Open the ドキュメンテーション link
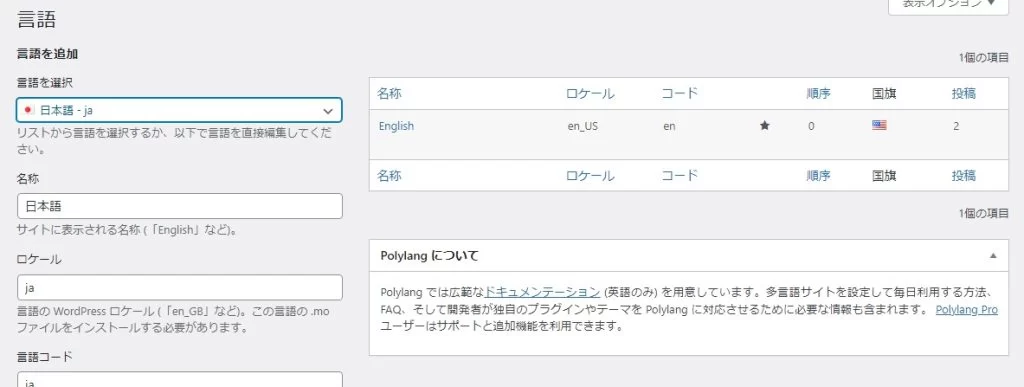 tap(542, 292)
